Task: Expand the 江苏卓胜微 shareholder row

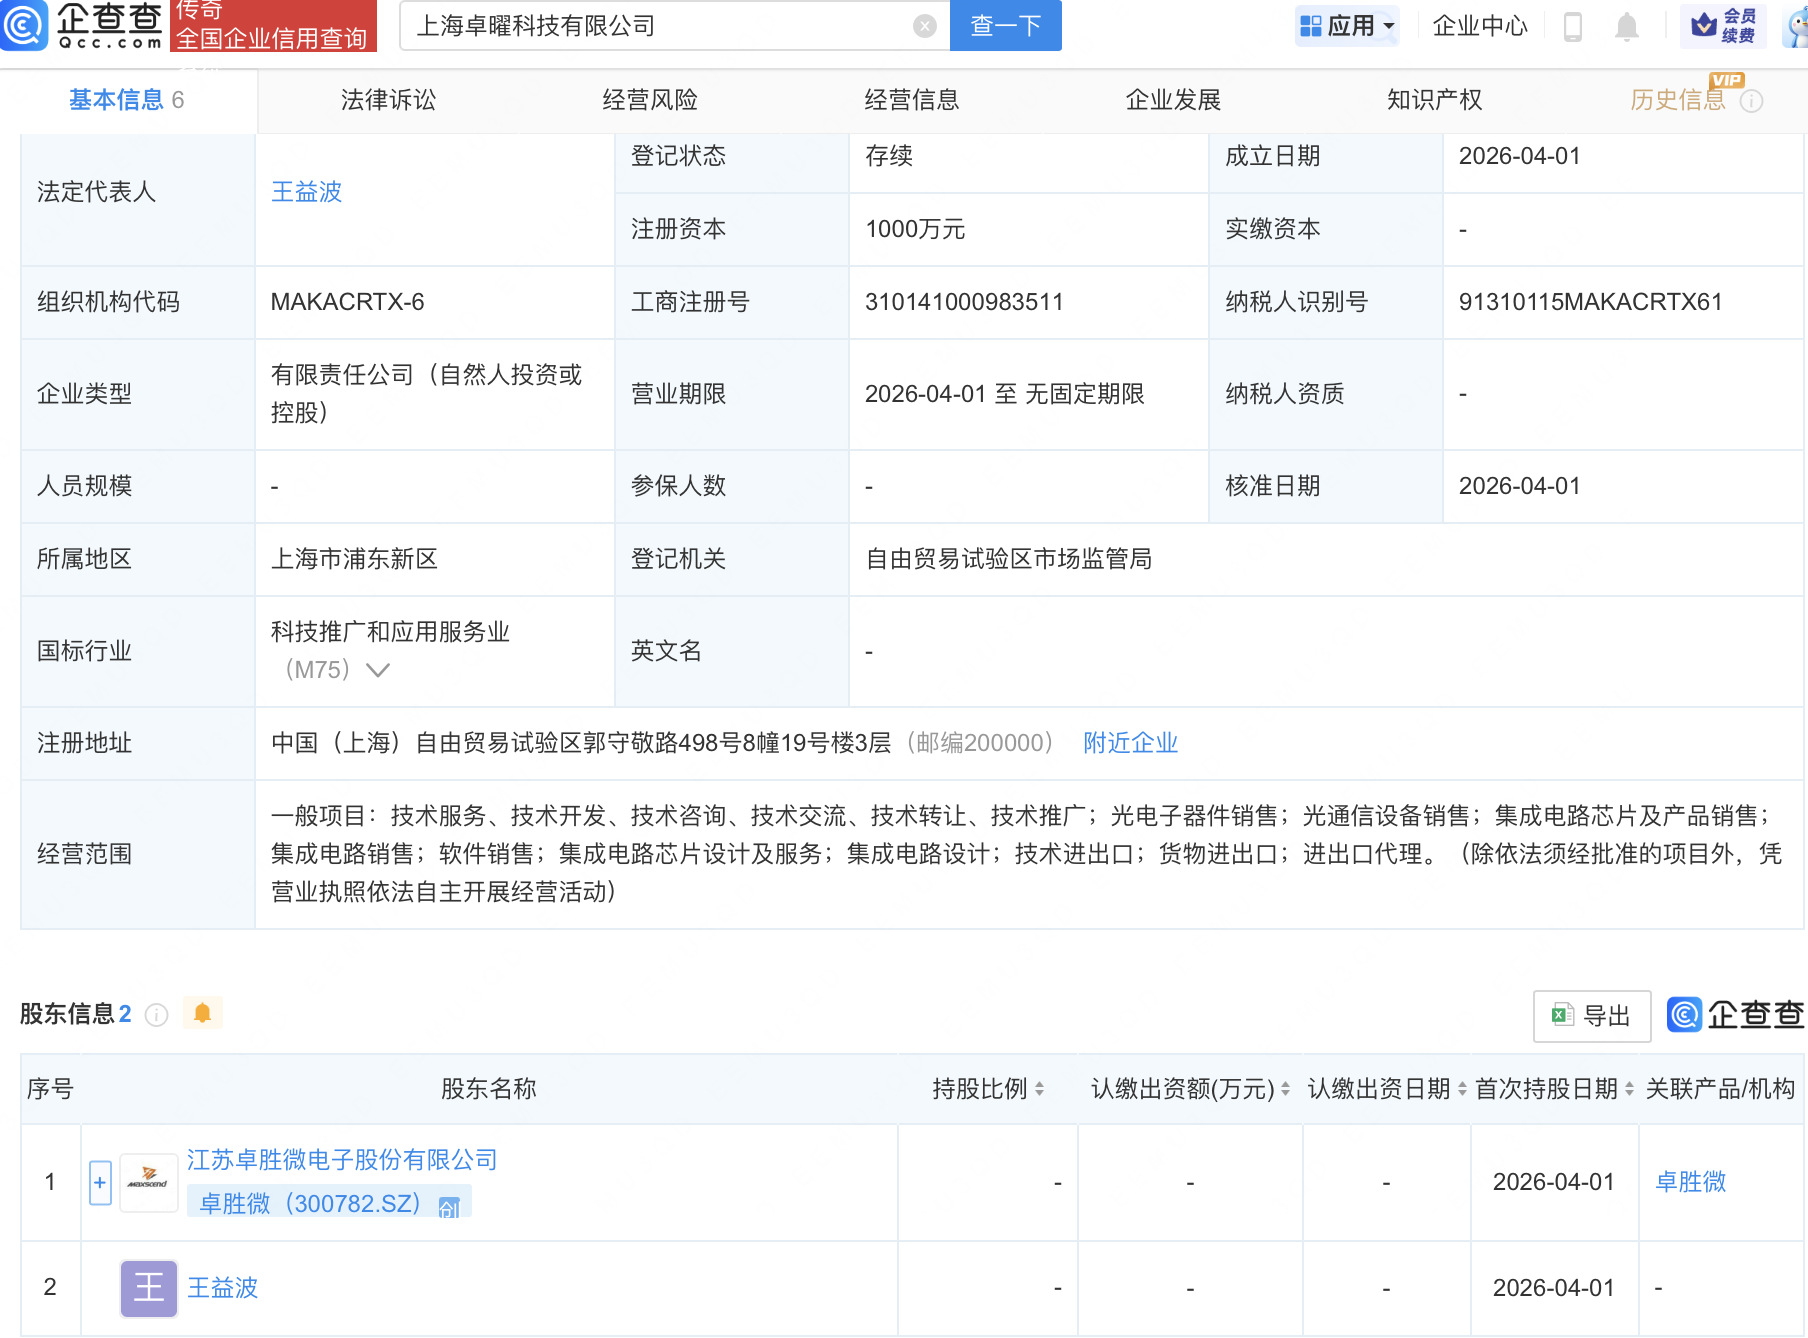Action: click(x=100, y=1182)
